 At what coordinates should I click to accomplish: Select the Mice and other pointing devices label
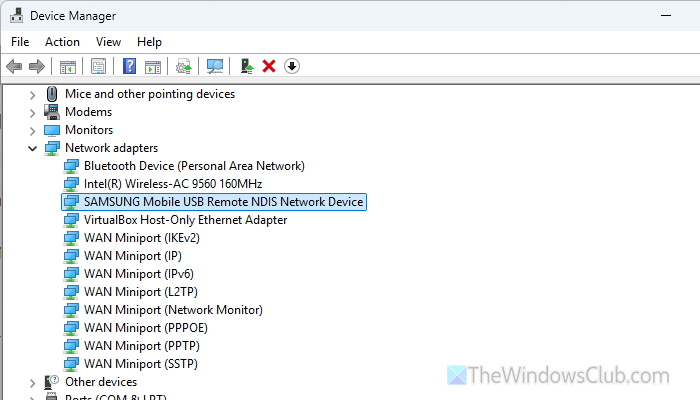pyautogui.click(x=150, y=94)
